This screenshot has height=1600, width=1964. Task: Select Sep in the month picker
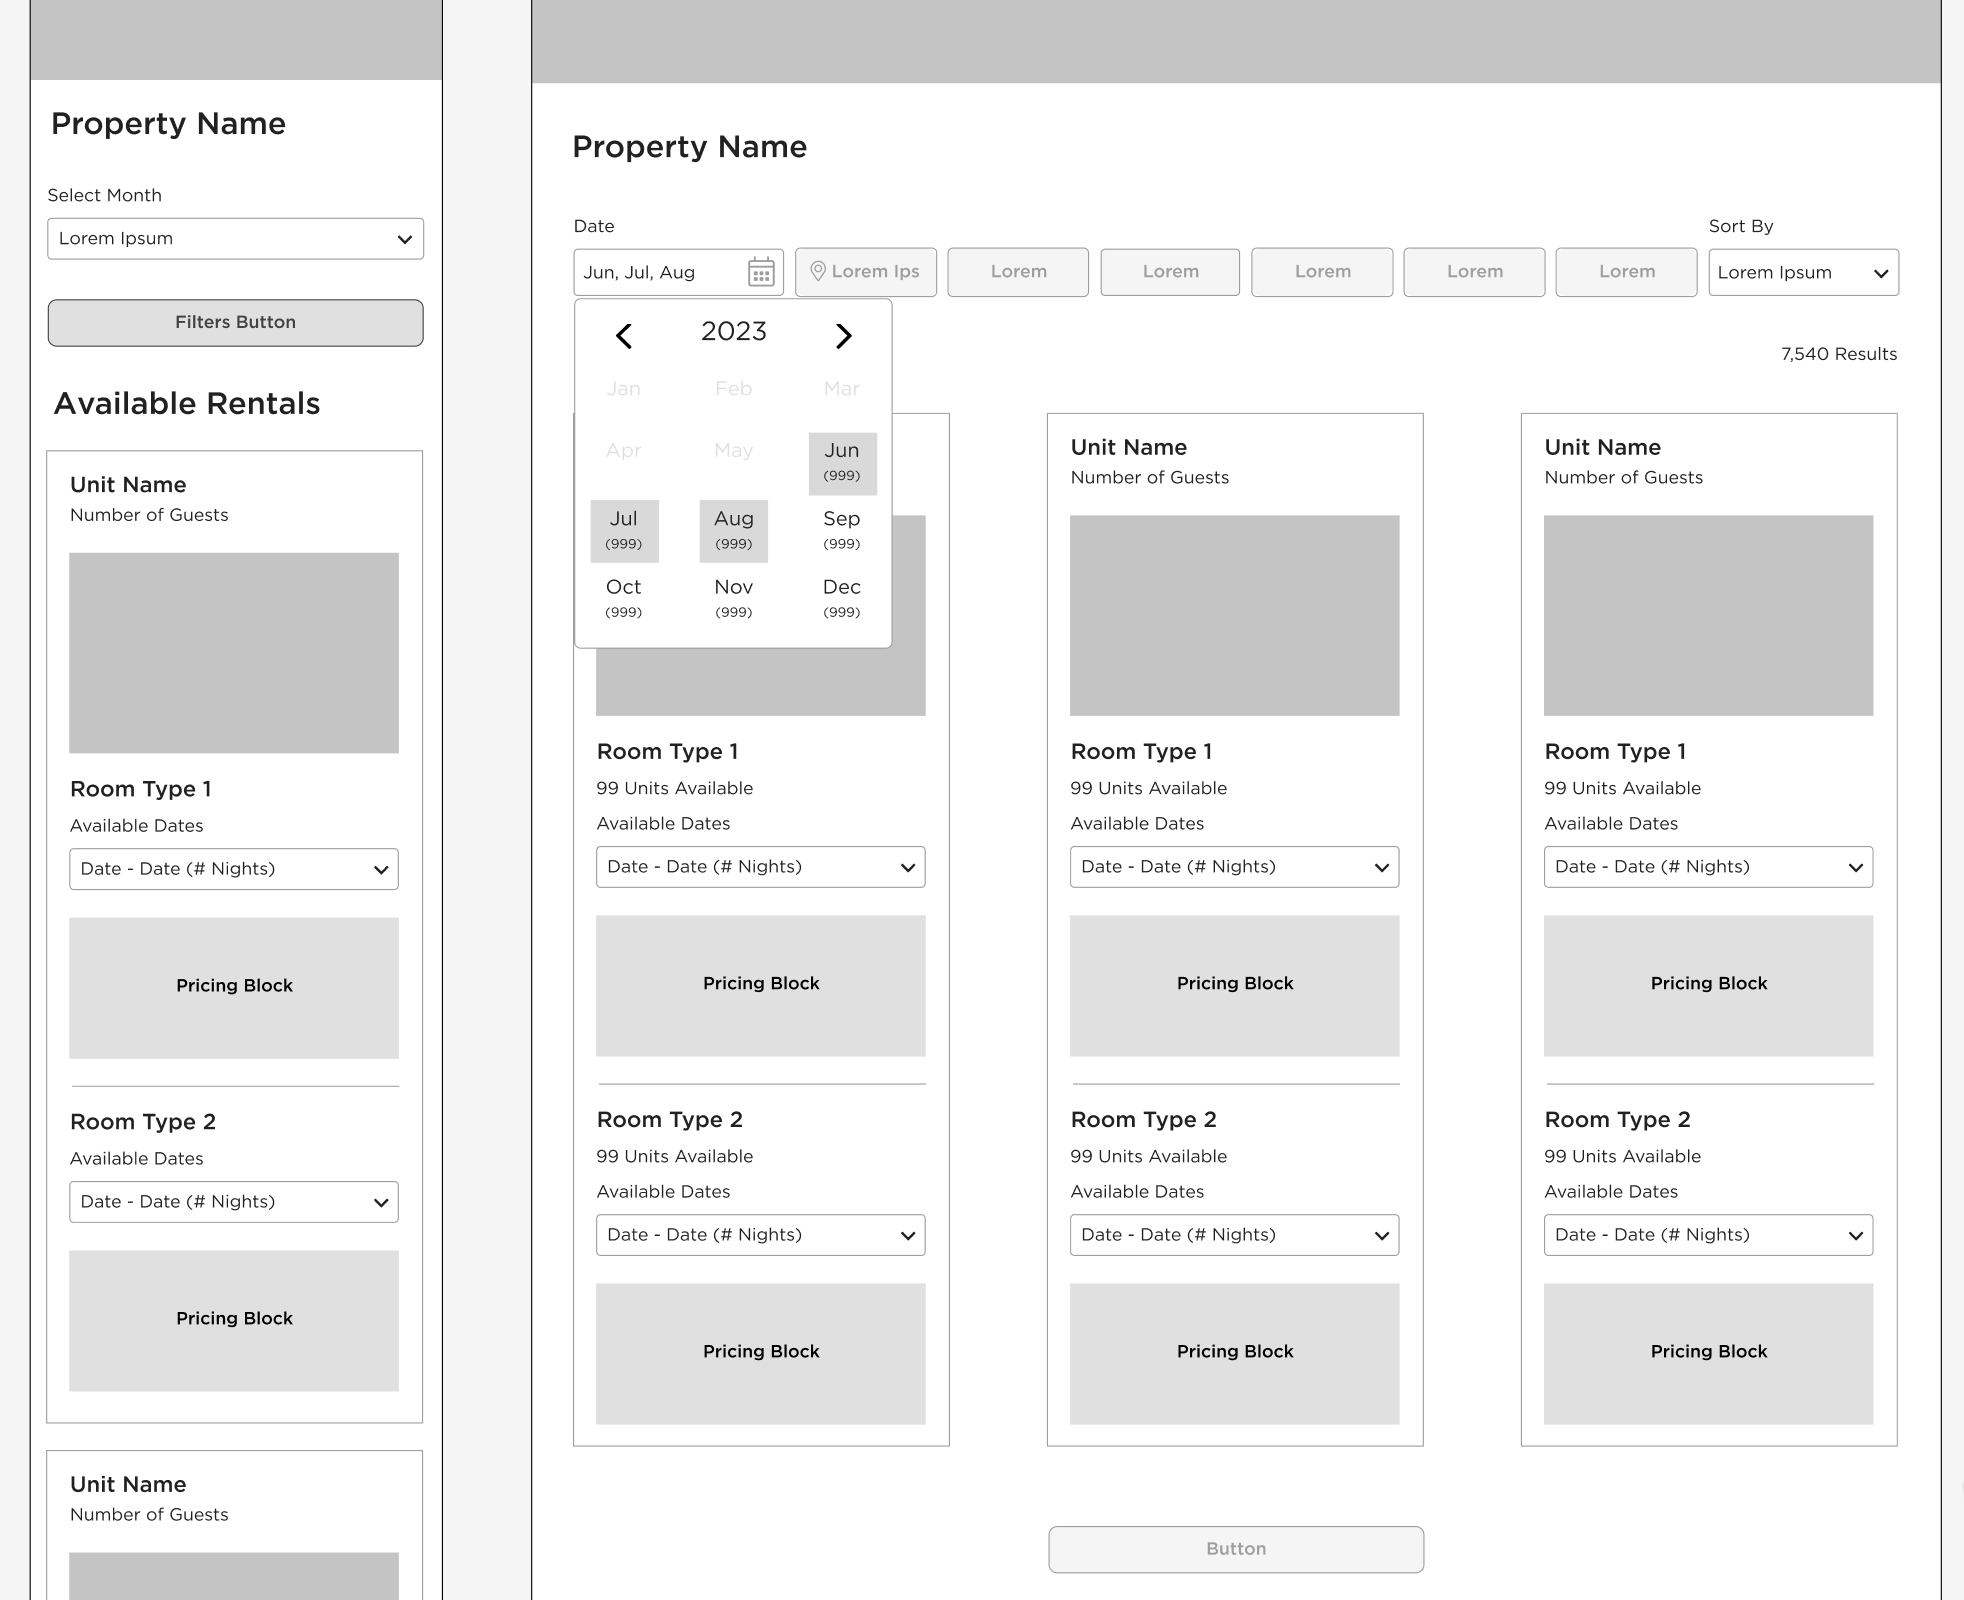coord(842,530)
